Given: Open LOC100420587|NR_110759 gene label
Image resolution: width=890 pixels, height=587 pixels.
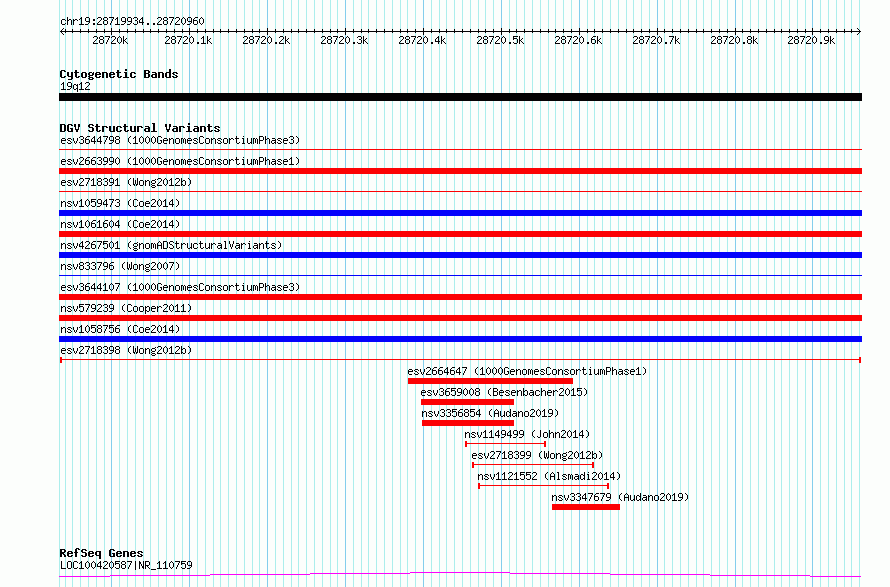Looking at the screenshot, I should (x=126, y=565).
